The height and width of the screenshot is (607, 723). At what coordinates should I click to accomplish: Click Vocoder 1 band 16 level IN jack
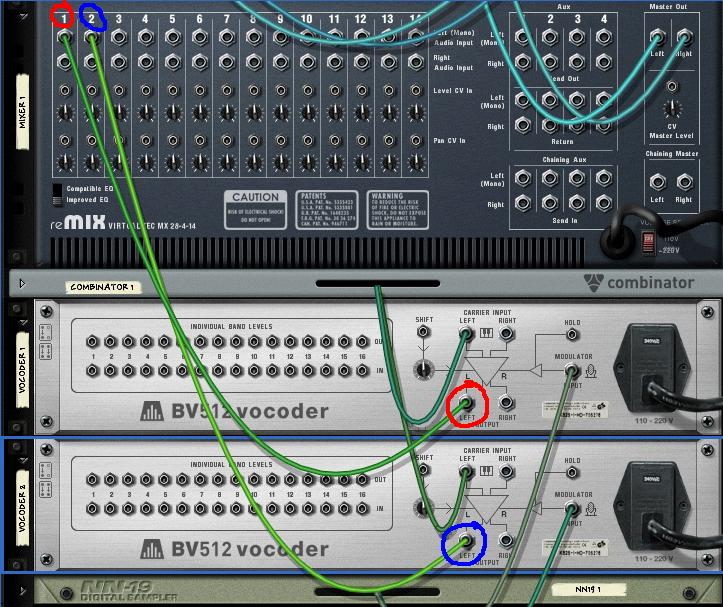click(362, 370)
